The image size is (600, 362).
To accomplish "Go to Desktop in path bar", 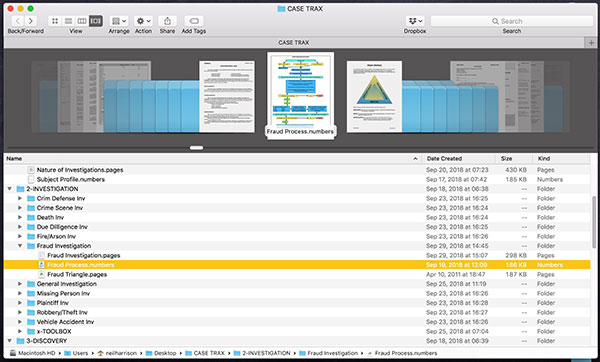I will 161,353.
